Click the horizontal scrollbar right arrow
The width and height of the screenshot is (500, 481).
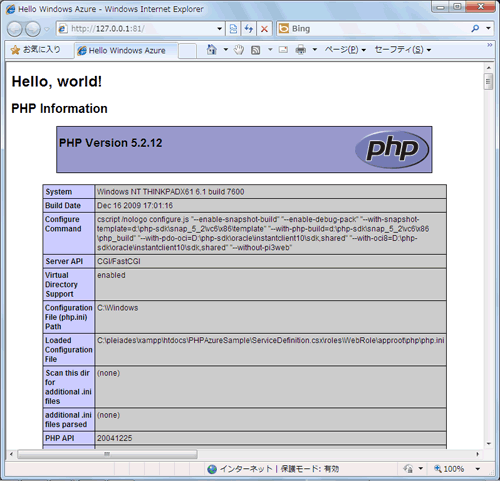coord(478,454)
